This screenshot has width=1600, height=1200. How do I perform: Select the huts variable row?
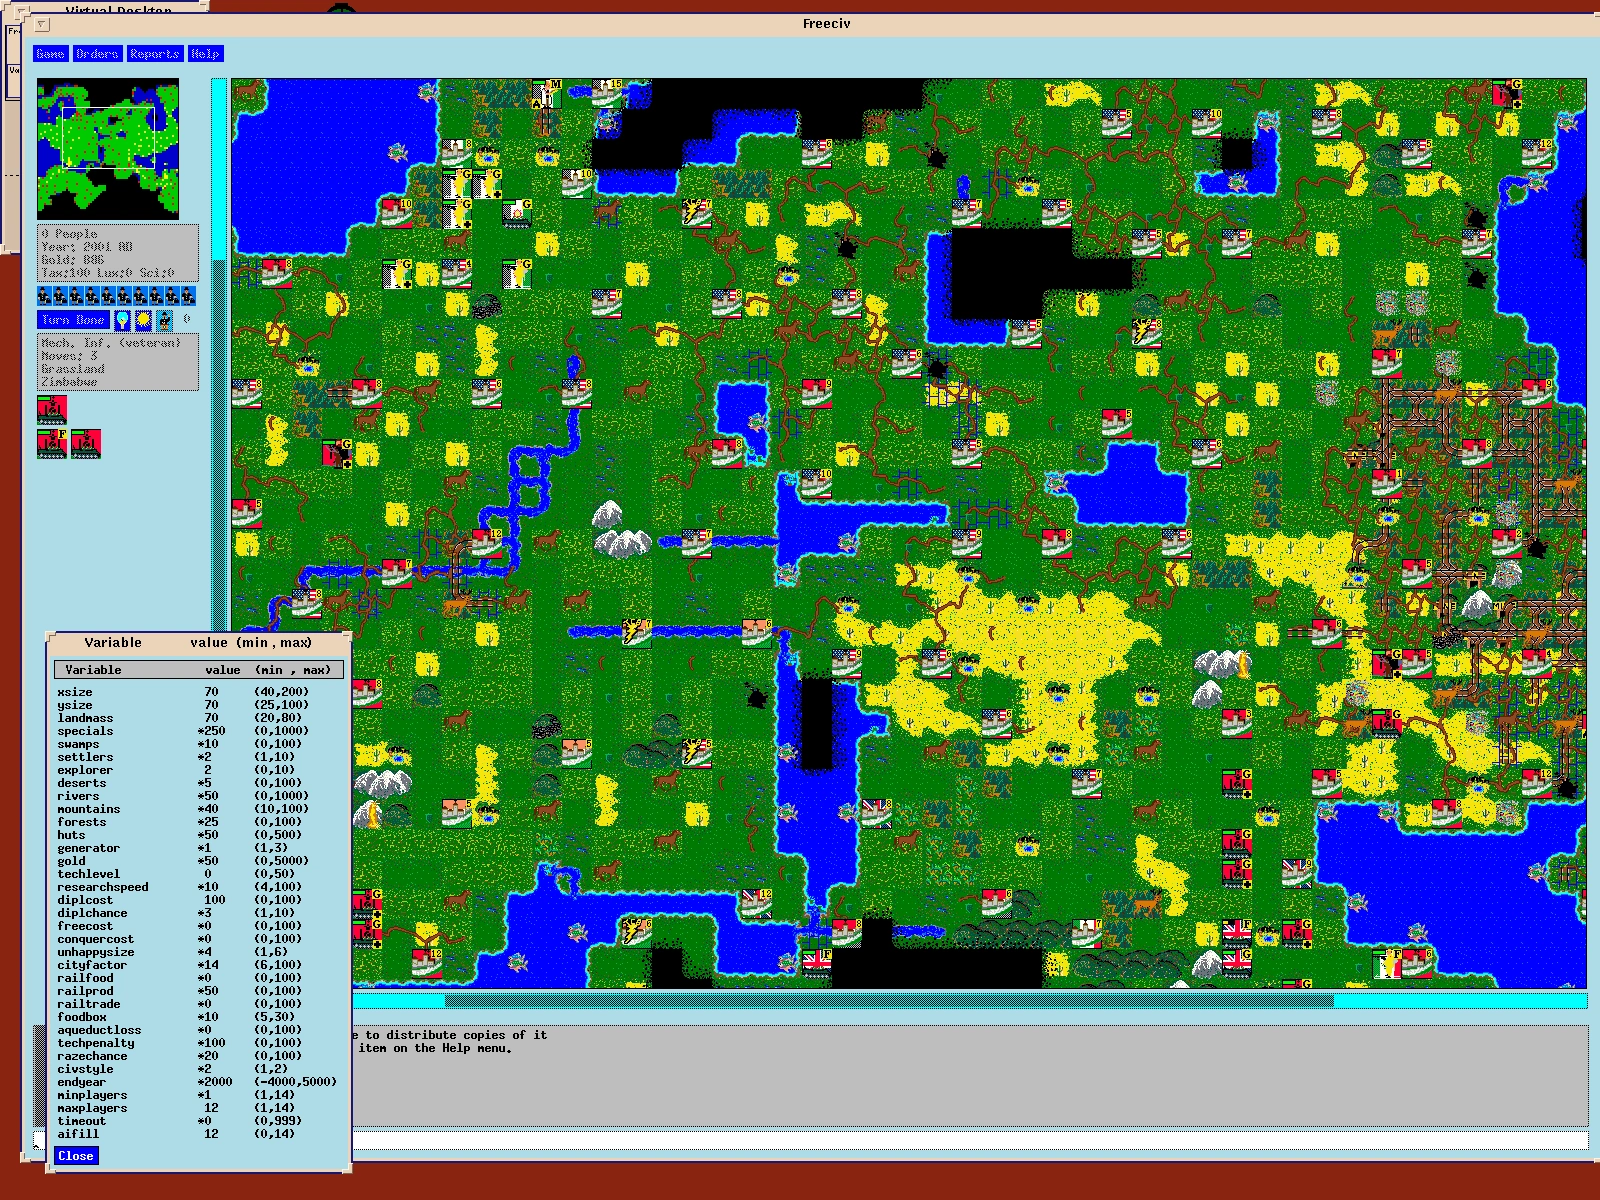click(198, 835)
